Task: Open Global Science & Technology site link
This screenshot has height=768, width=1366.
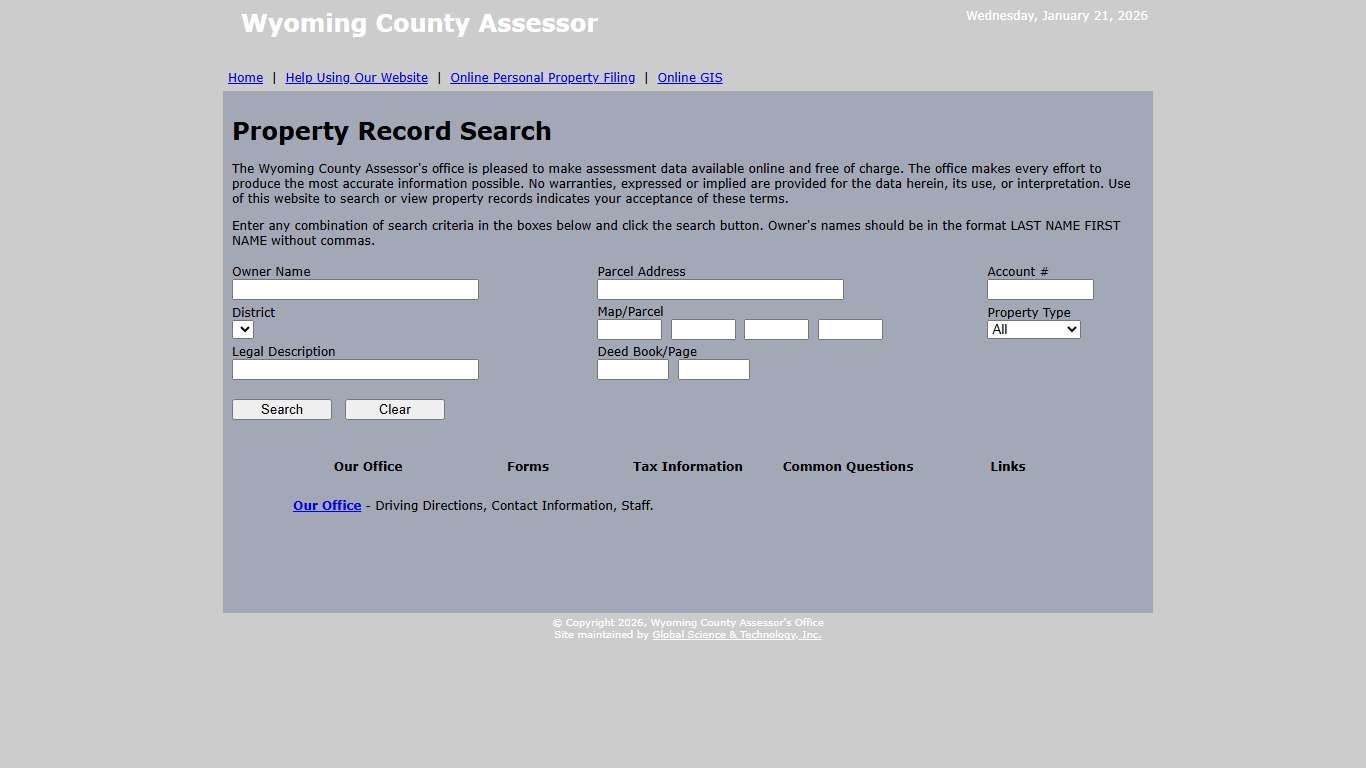Action: click(x=736, y=634)
